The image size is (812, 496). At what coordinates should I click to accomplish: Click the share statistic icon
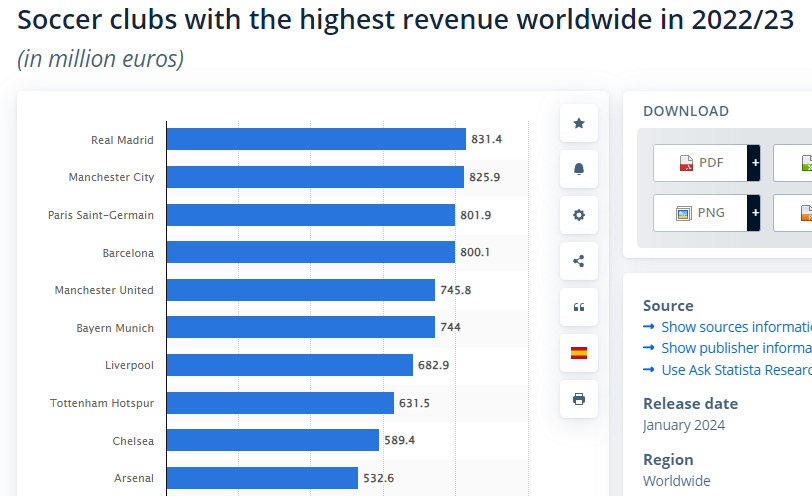579,261
